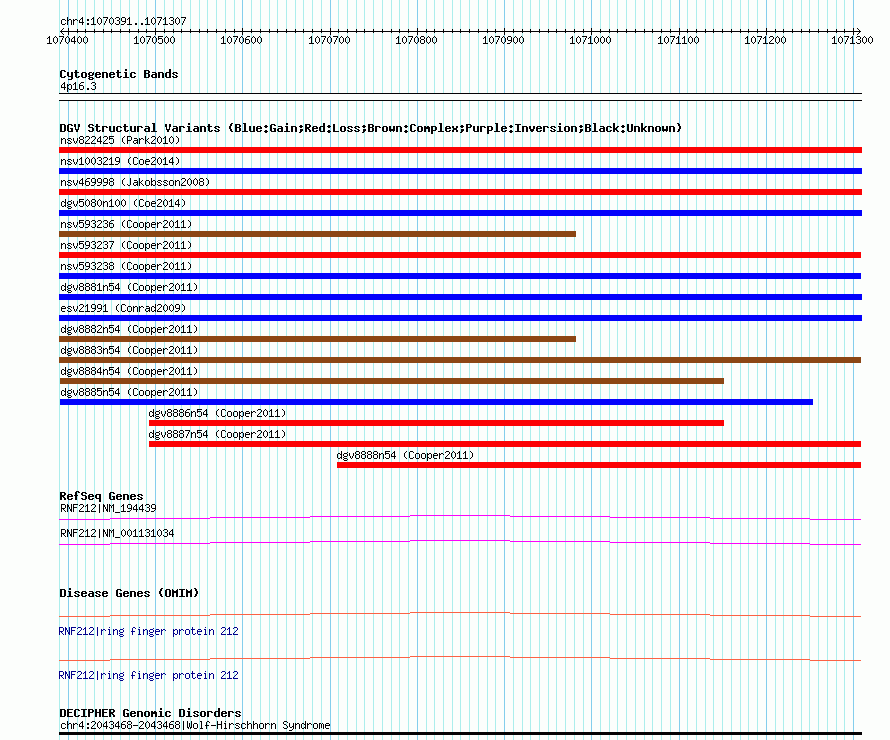Click the 1071000 ruler position
The height and width of the screenshot is (740, 890).
point(590,40)
